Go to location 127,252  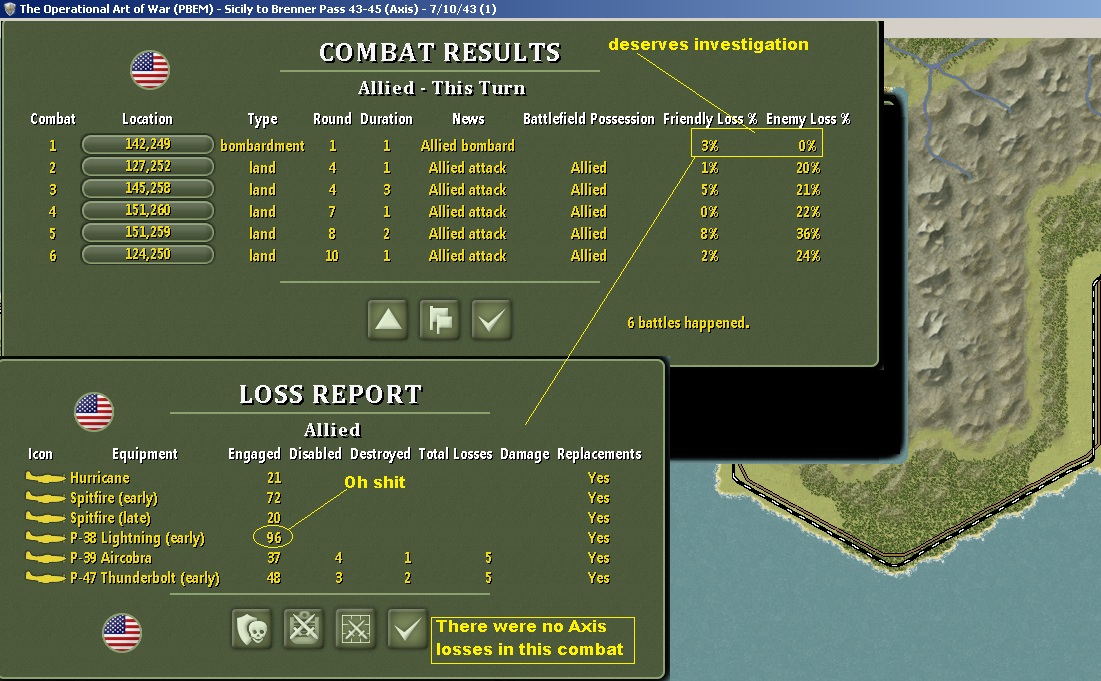pyautogui.click(x=147, y=166)
